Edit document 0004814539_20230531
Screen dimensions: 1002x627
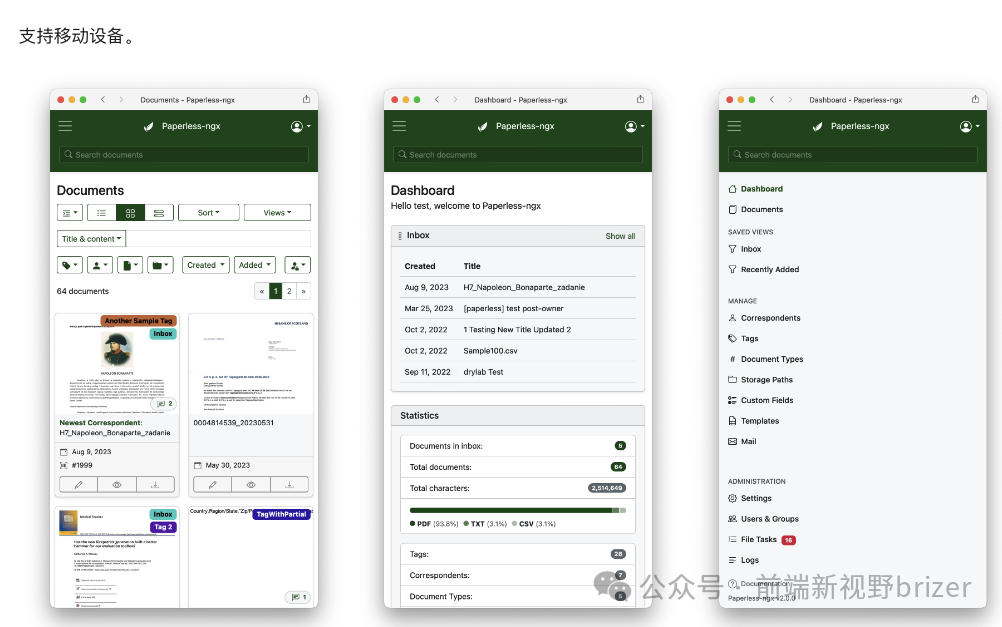(212, 485)
